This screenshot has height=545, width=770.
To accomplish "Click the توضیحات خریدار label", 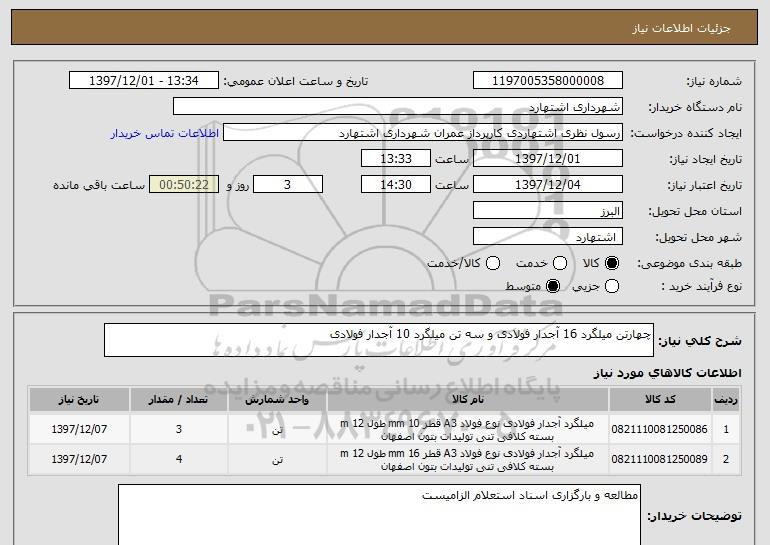I will click(694, 517).
